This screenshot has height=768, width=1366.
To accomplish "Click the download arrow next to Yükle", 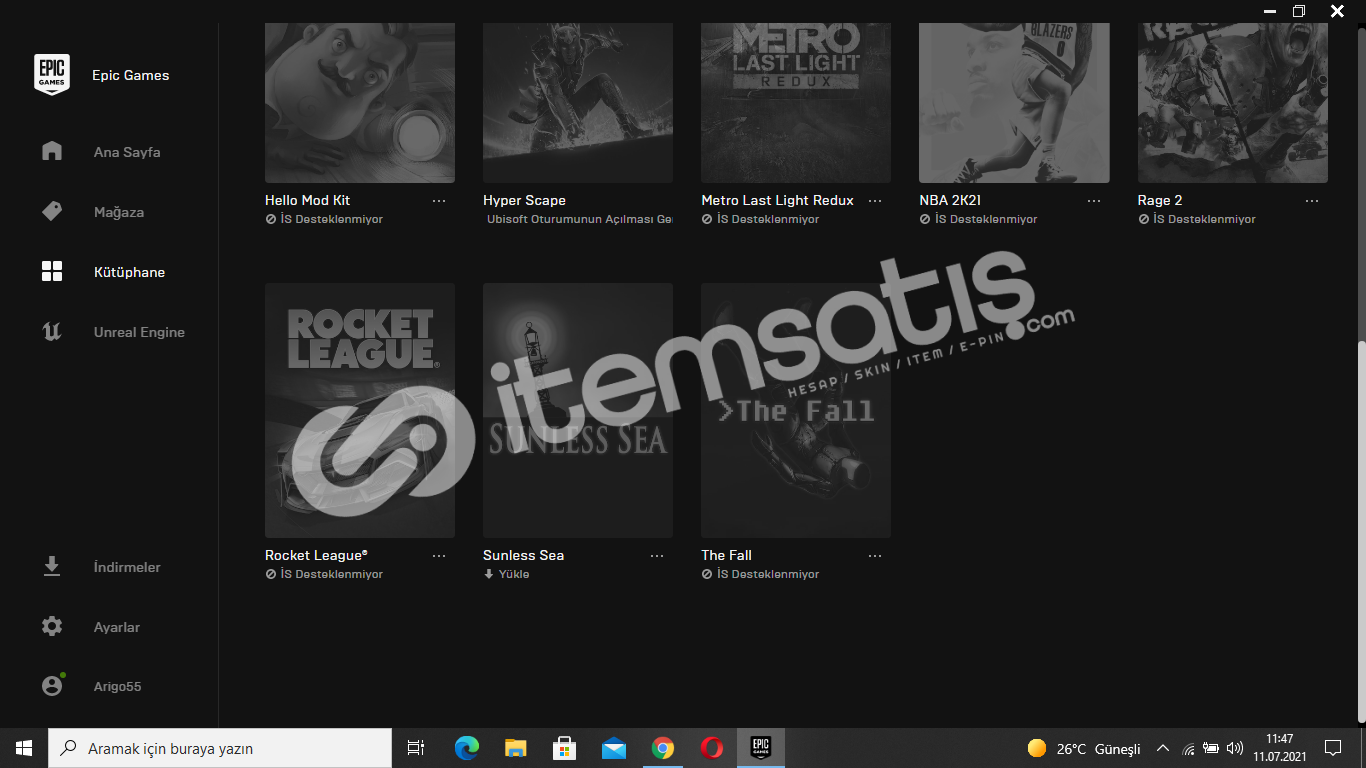I will point(489,574).
